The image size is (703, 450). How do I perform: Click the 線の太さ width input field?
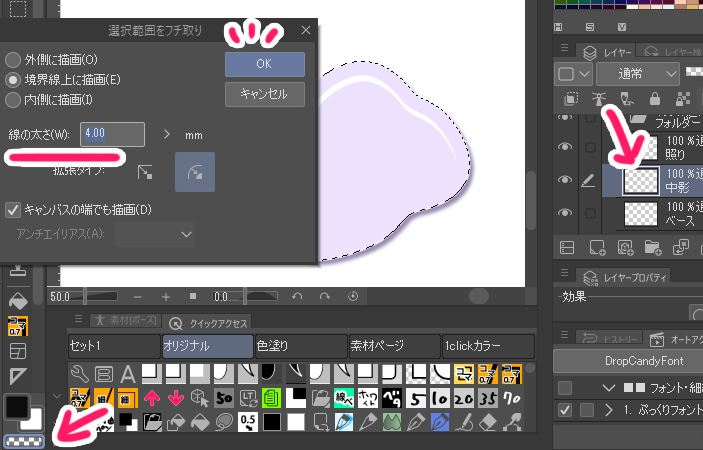coord(112,133)
